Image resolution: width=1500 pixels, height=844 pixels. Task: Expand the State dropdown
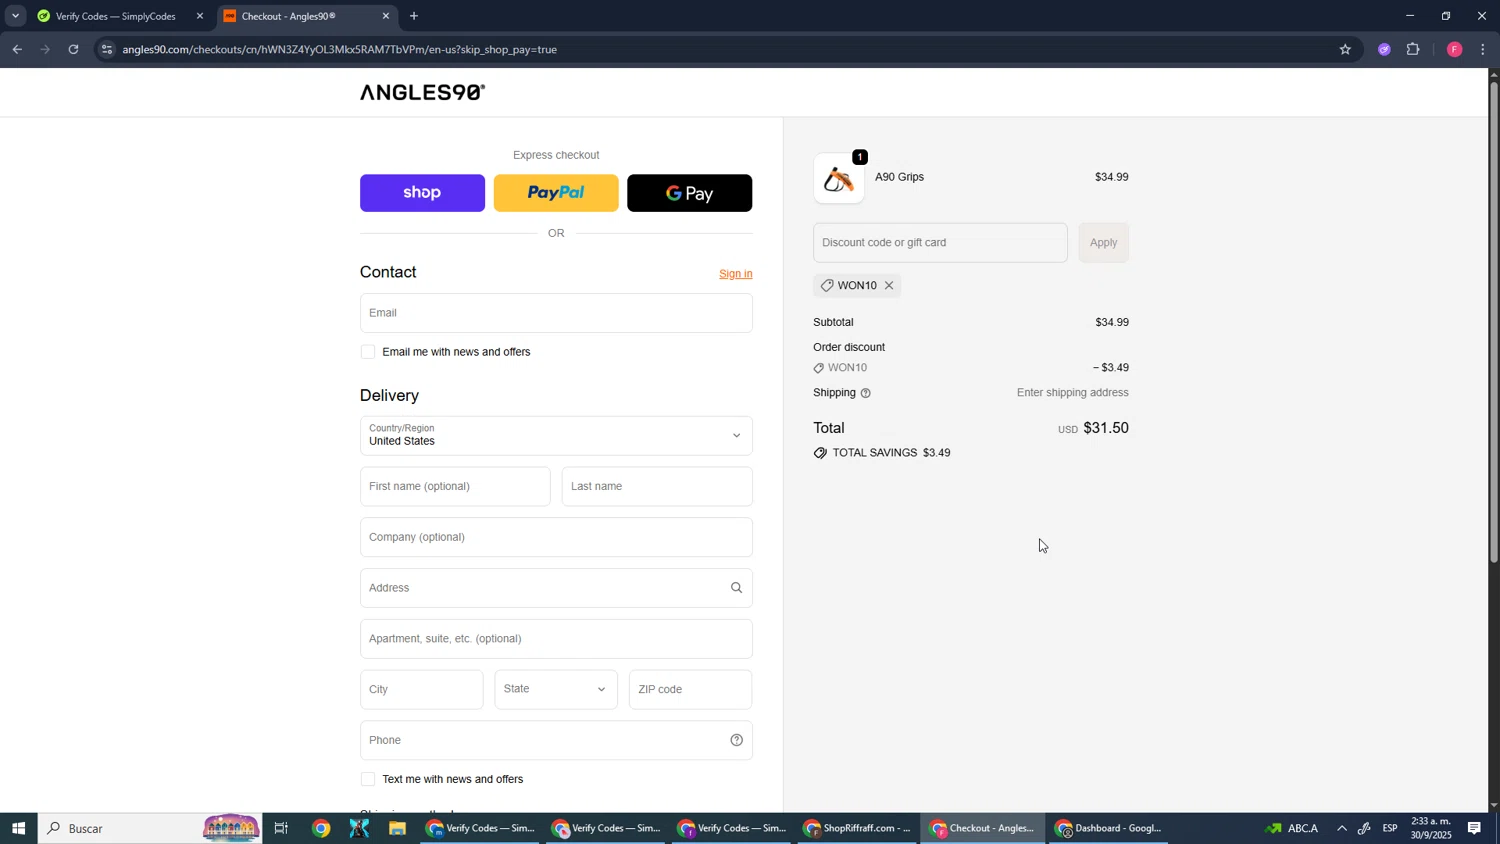point(555,690)
